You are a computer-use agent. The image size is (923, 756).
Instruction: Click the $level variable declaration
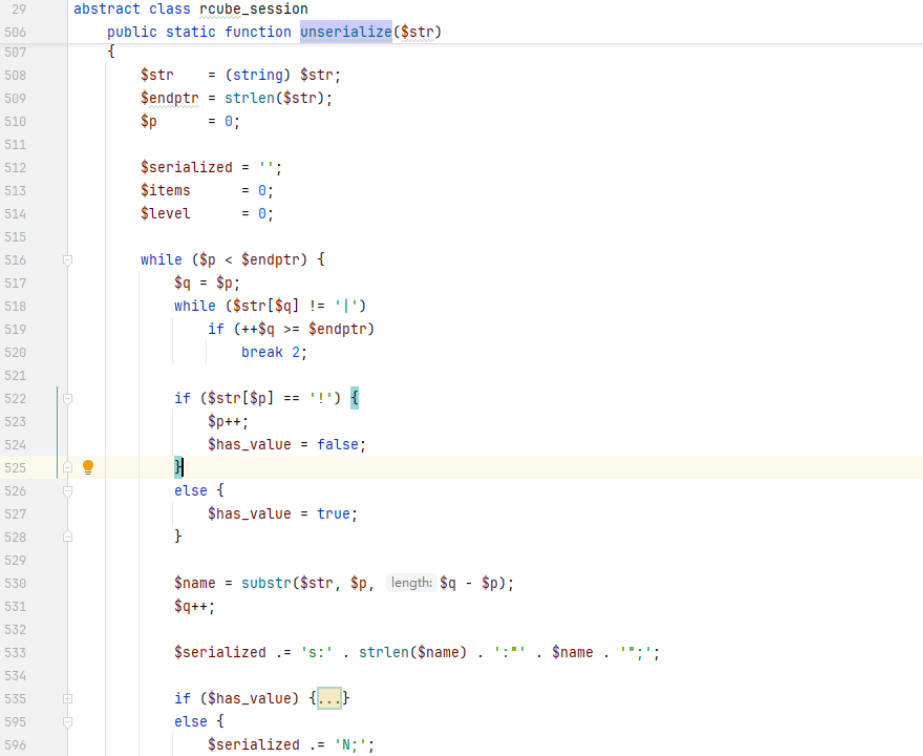pyautogui.click(x=165, y=213)
